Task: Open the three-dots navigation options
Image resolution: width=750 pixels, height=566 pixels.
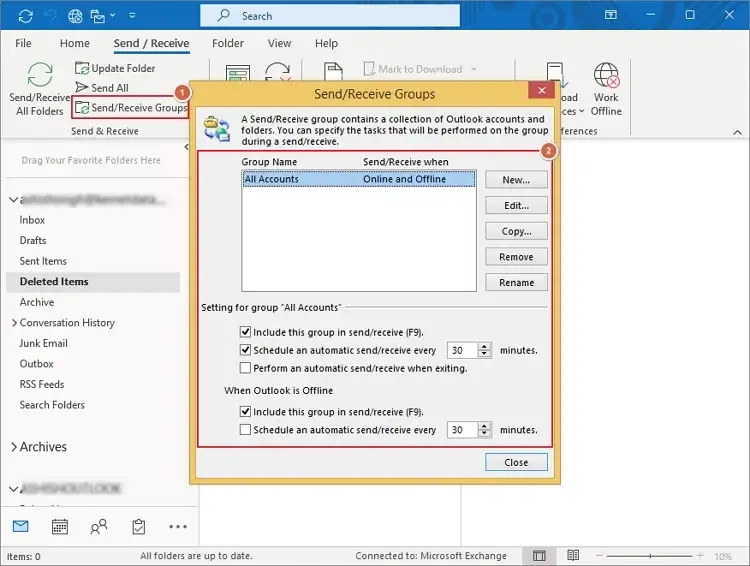Action: (178, 526)
